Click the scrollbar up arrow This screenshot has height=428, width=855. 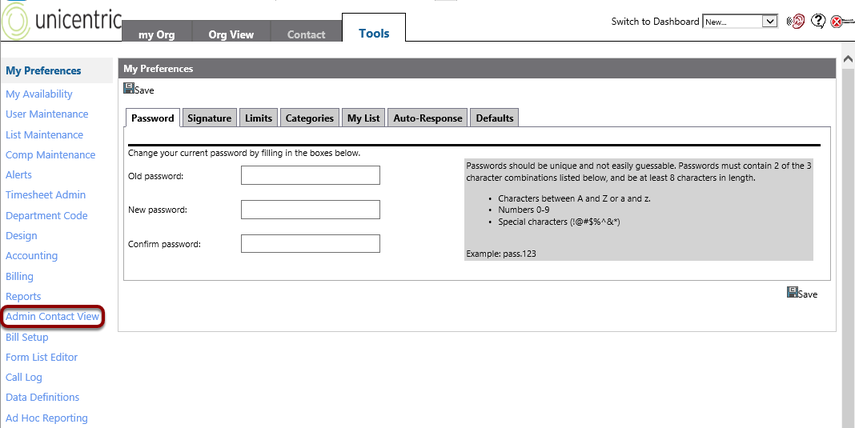tap(848, 58)
